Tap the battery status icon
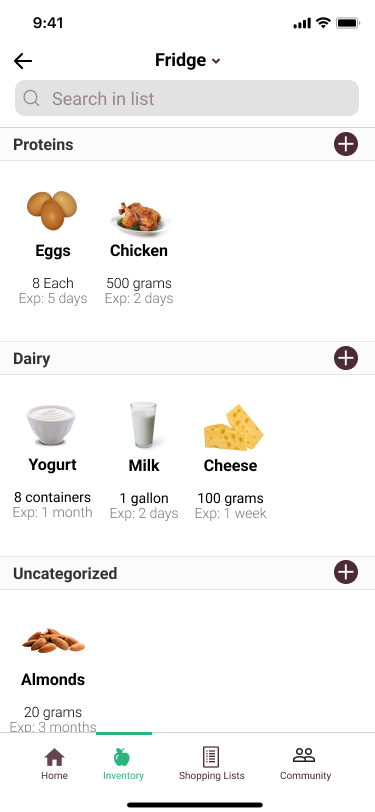The image size is (375, 812). [x=348, y=23]
